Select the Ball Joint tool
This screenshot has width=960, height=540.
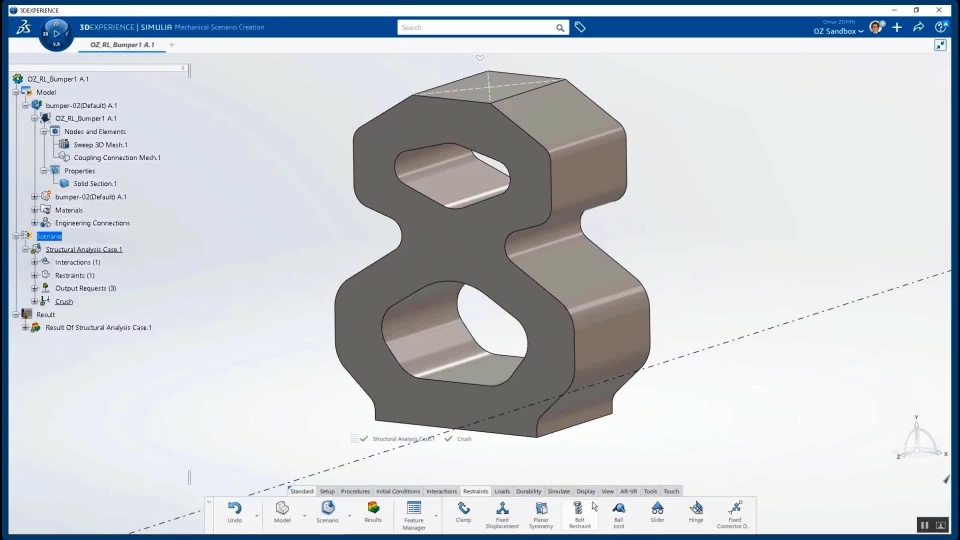(618, 508)
